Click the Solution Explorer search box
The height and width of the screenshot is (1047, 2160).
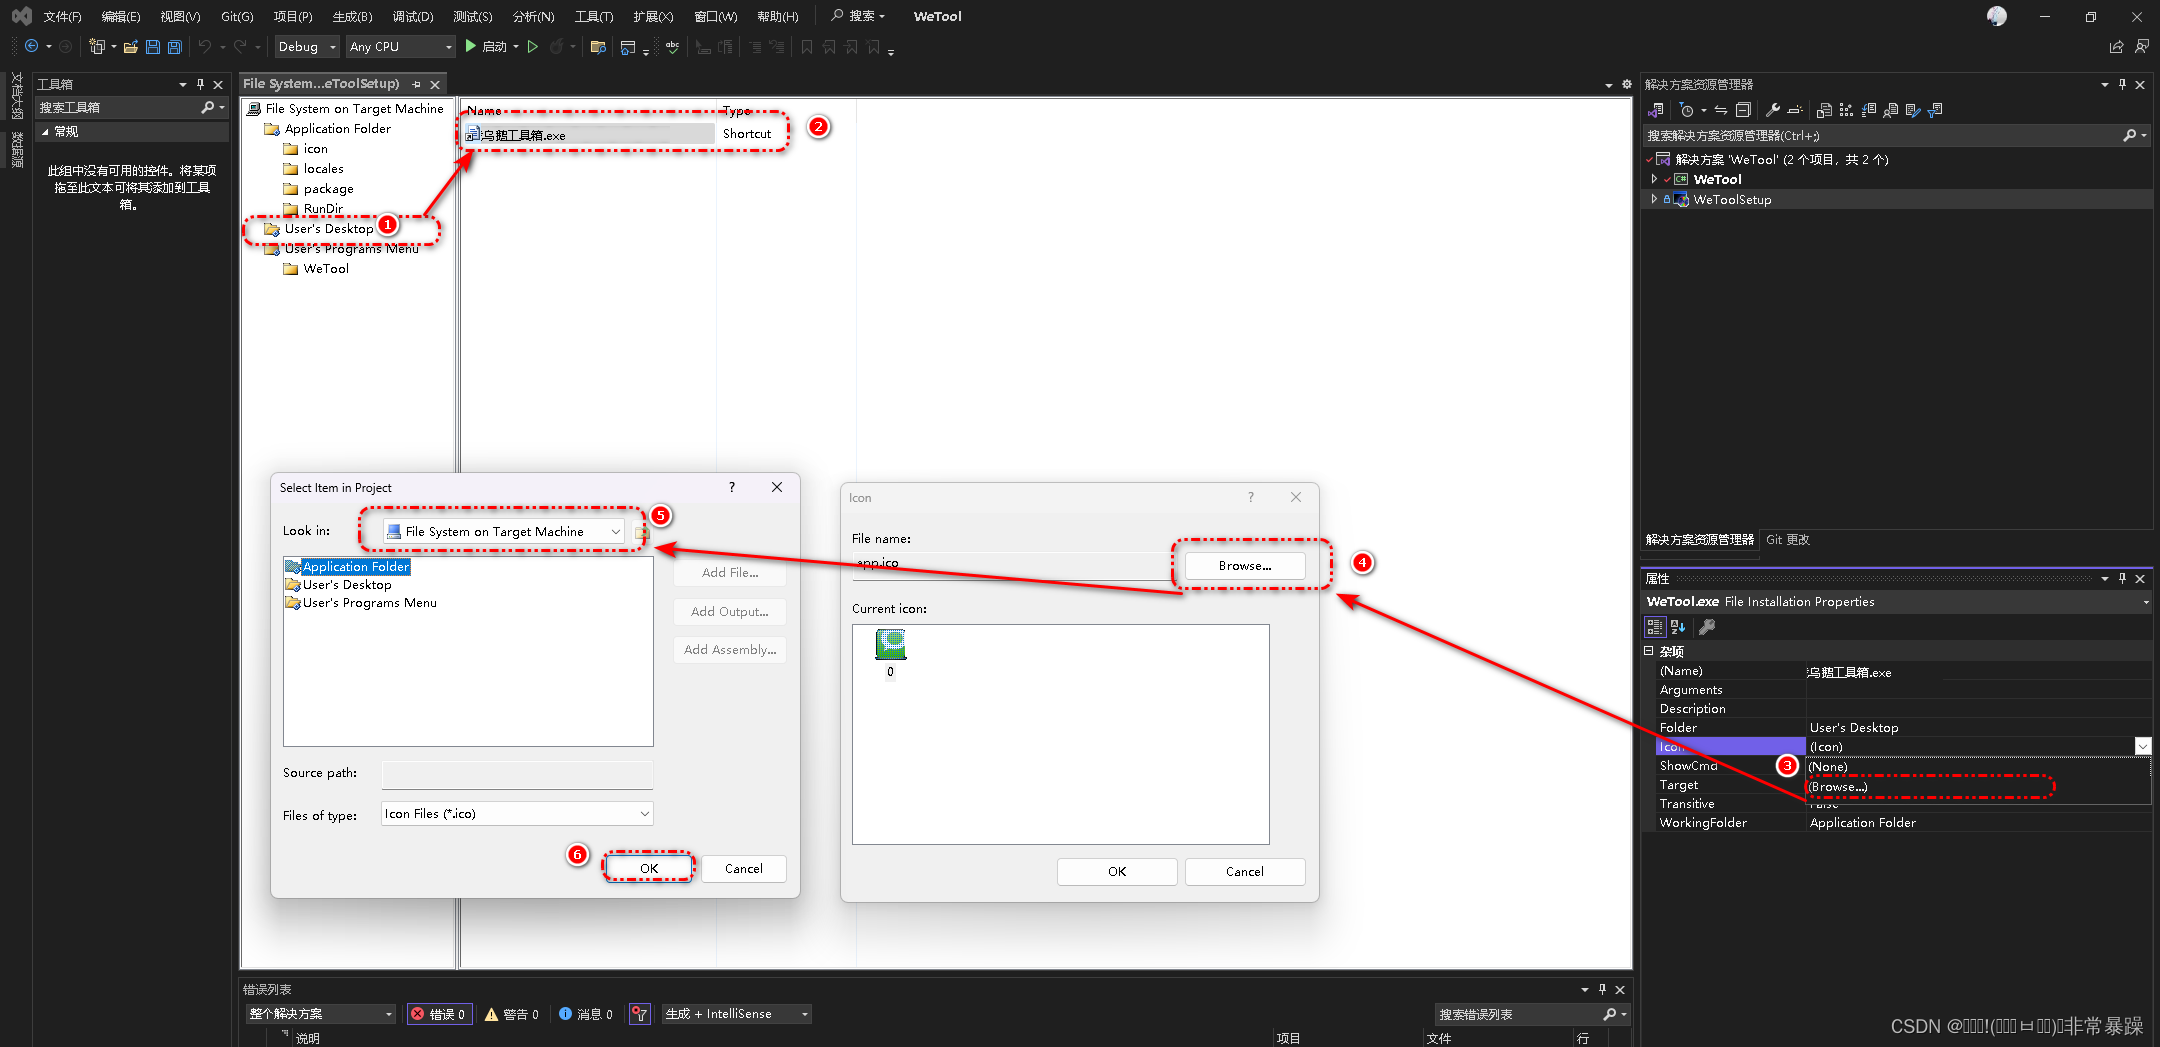[1896, 136]
